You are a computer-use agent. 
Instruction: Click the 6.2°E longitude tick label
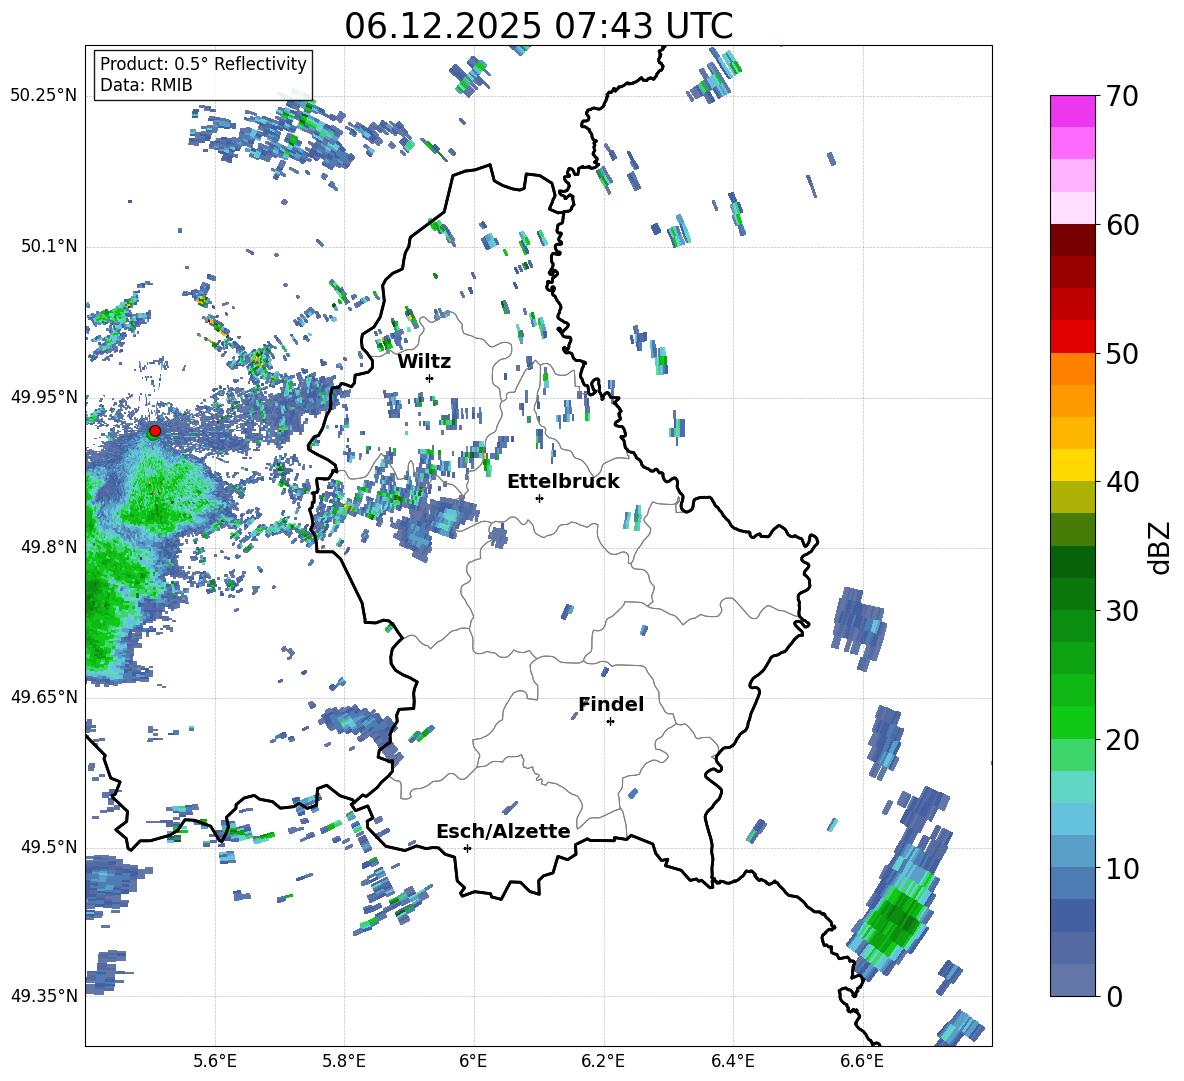(x=603, y=1060)
